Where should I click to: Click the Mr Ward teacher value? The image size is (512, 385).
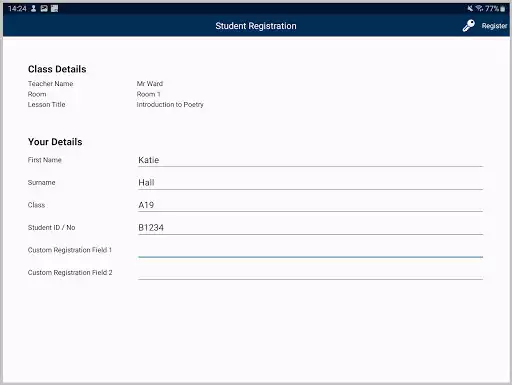point(150,84)
